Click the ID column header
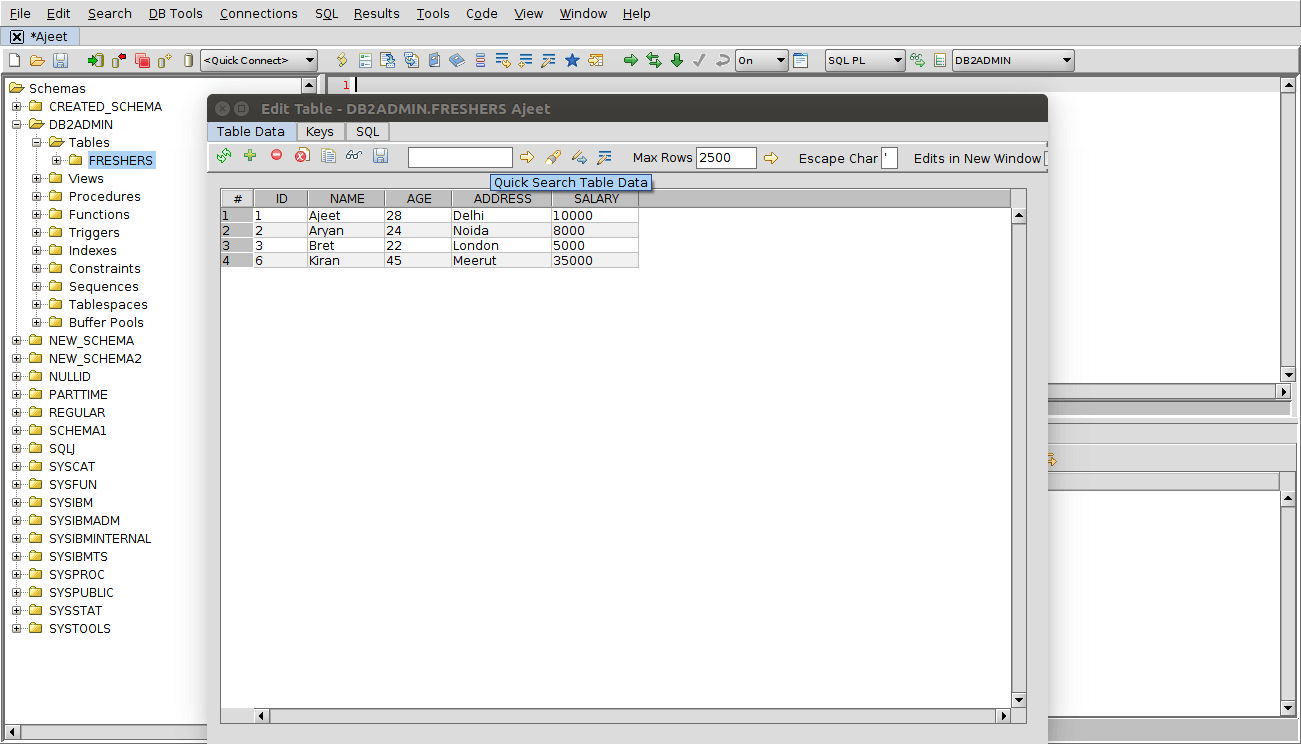Image resolution: width=1301 pixels, height=744 pixels. click(x=281, y=199)
